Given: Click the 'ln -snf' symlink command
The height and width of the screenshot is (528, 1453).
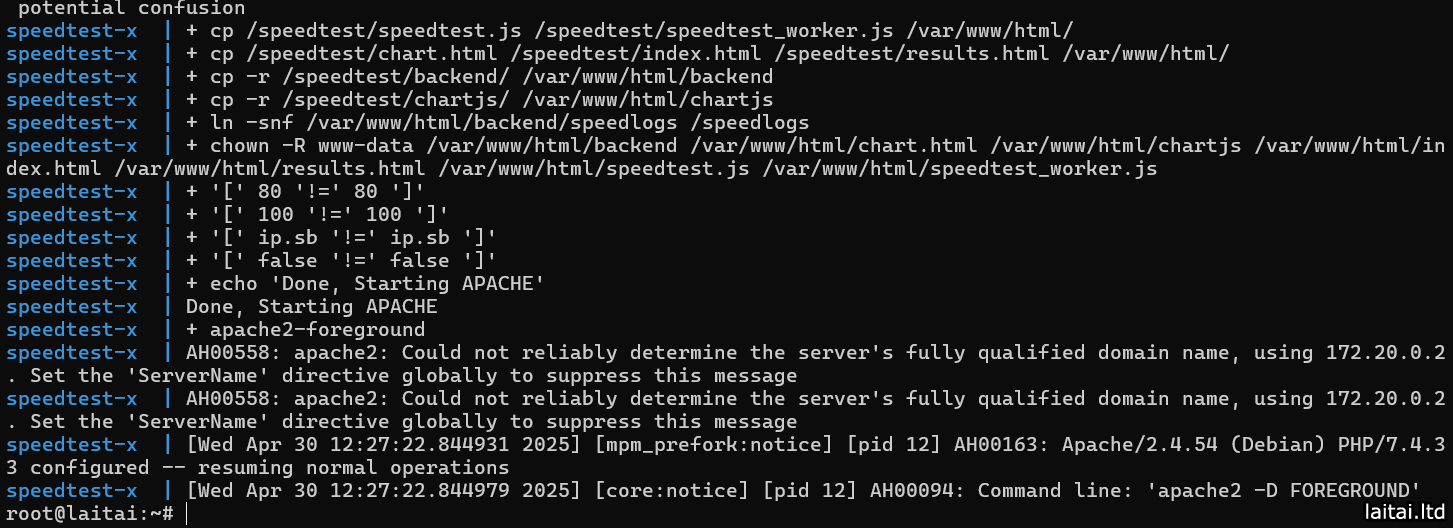Looking at the screenshot, I should click(497, 123).
